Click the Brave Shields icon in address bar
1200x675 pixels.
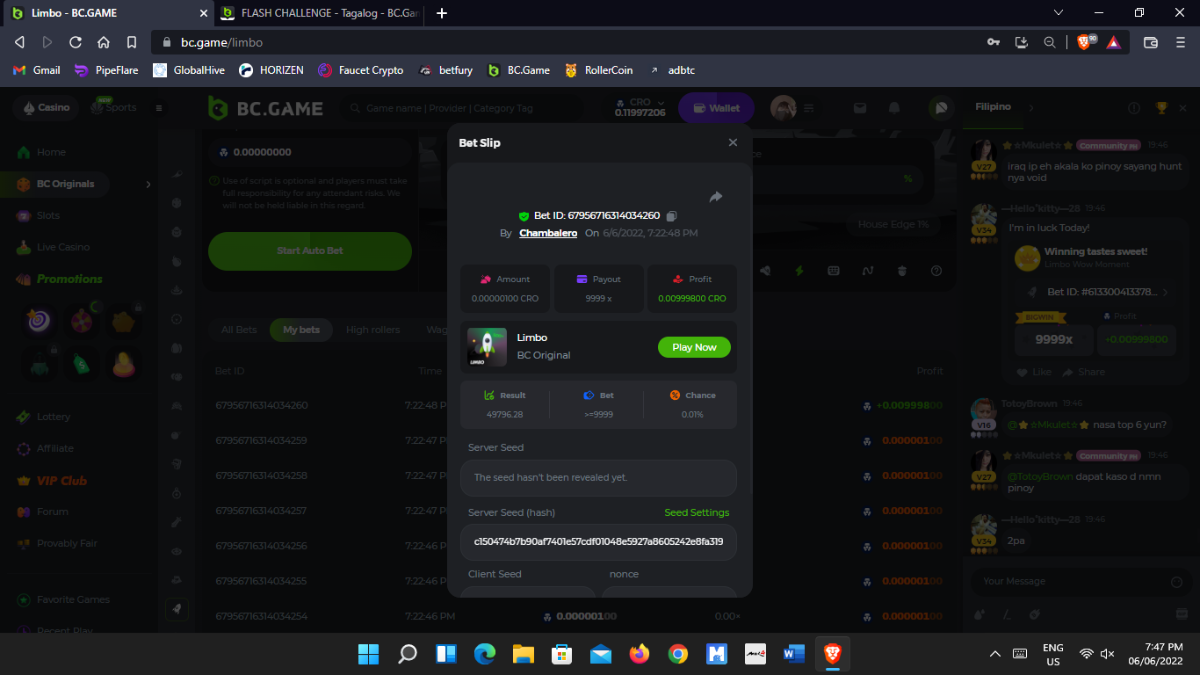click(1083, 42)
